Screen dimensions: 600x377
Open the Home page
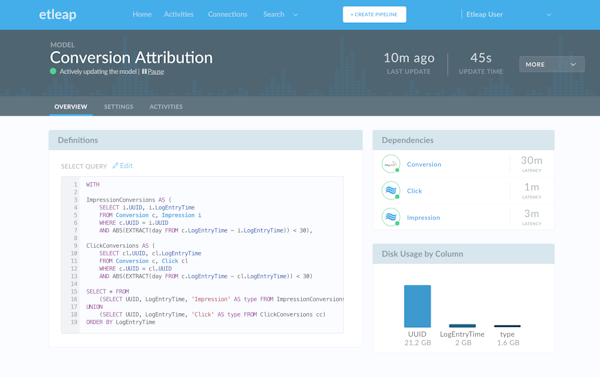point(142,14)
